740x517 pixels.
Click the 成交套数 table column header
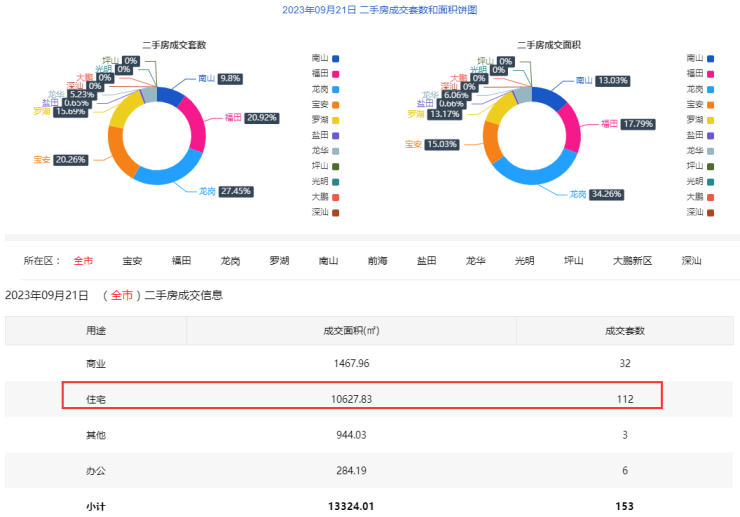coord(624,331)
